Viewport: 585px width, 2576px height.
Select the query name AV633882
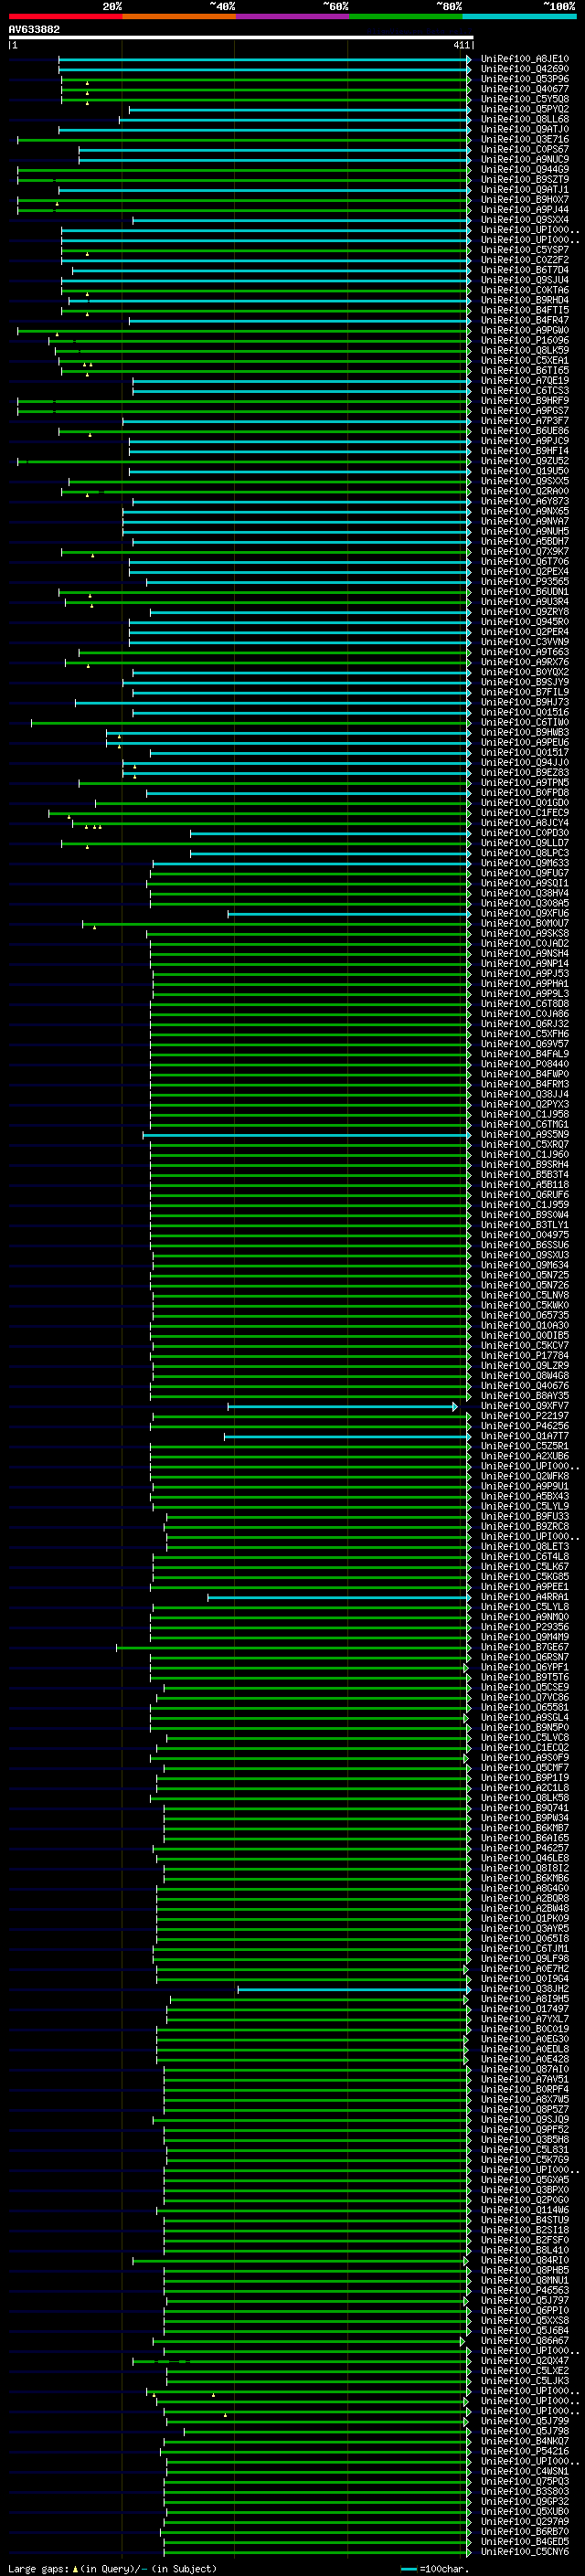tap(34, 29)
